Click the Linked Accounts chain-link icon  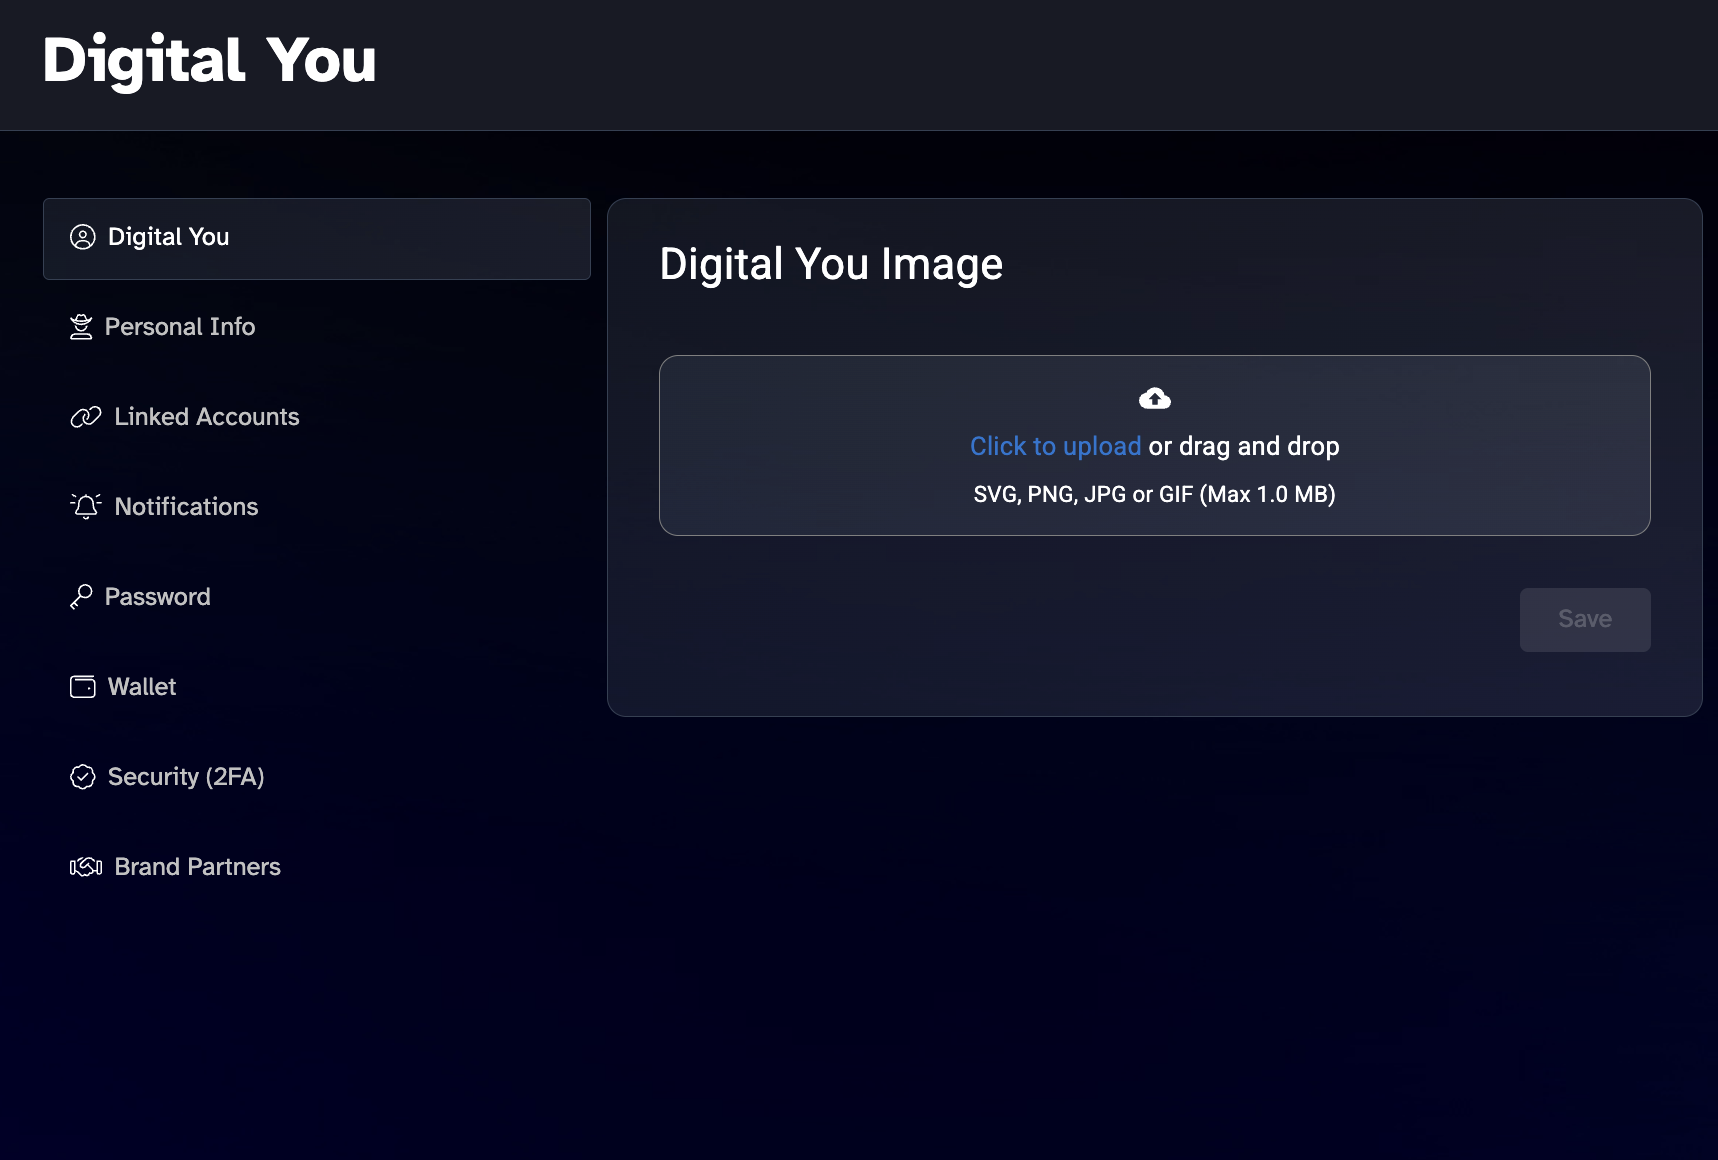pyautogui.click(x=86, y=417)
